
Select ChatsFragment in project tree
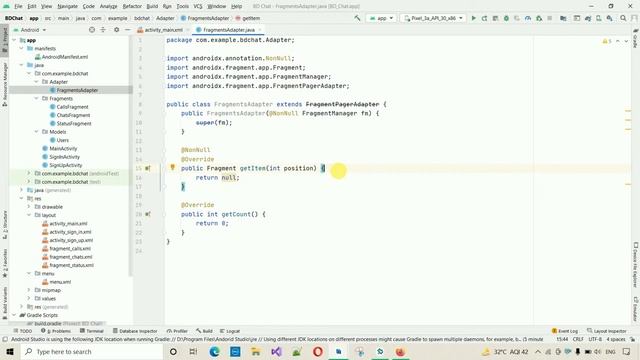[x=73, y=115]
